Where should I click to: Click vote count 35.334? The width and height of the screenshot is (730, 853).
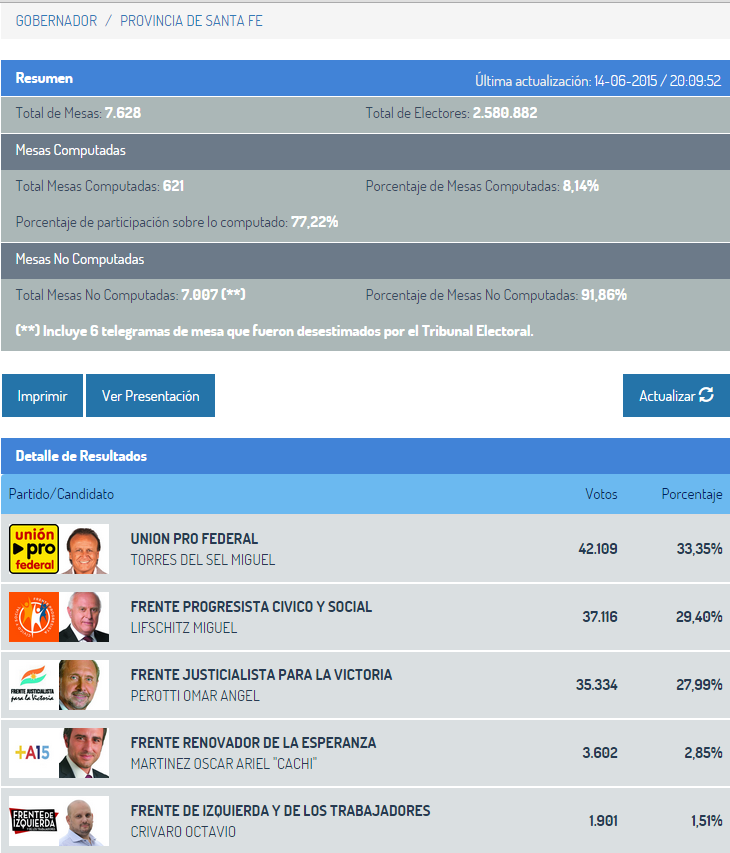pyautogui.click(x=597, y=684)
